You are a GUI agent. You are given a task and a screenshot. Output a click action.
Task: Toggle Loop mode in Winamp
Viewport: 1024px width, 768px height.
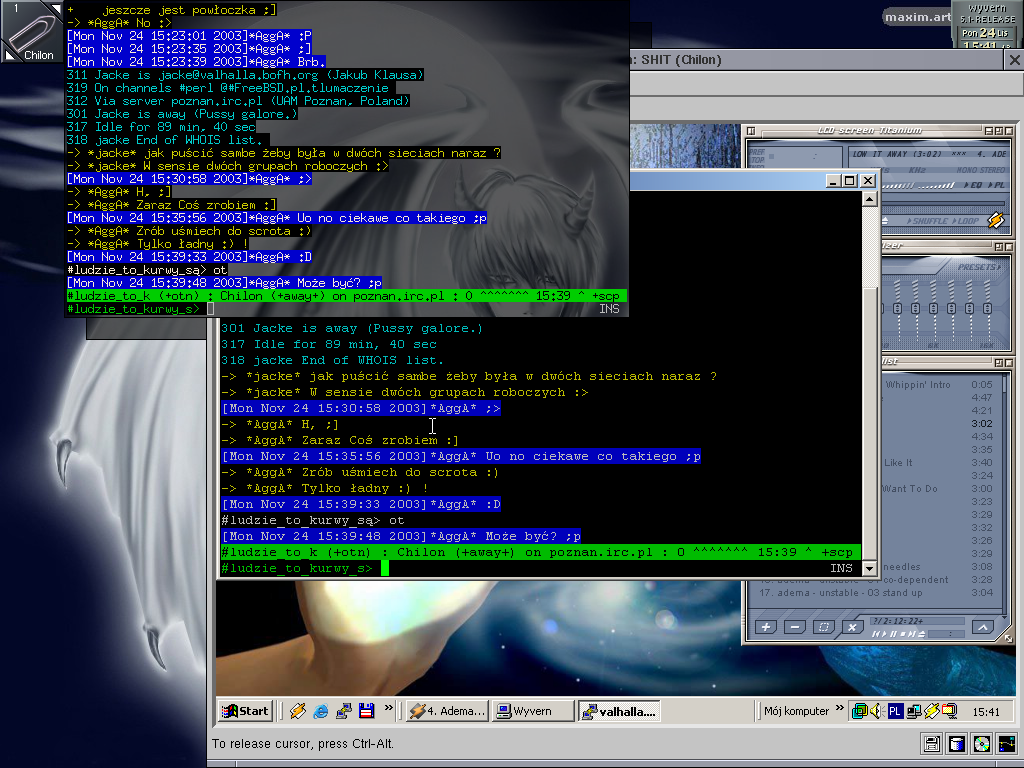pos(966,221)
